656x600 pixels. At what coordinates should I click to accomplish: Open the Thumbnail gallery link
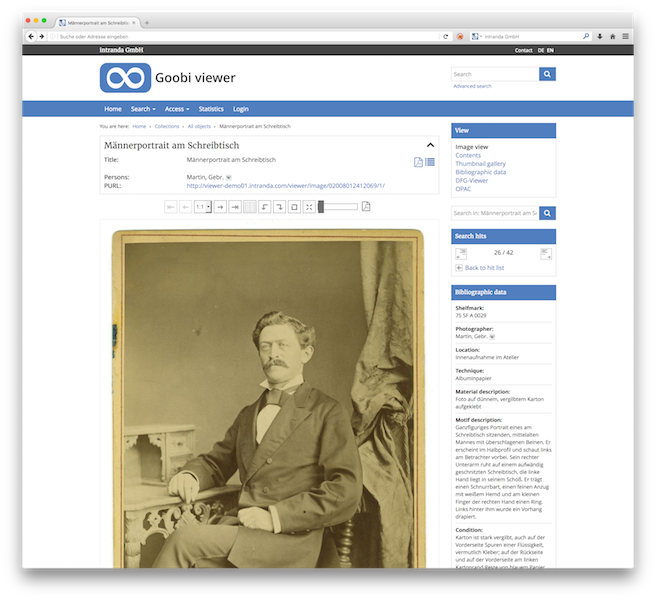click(481, 164)
